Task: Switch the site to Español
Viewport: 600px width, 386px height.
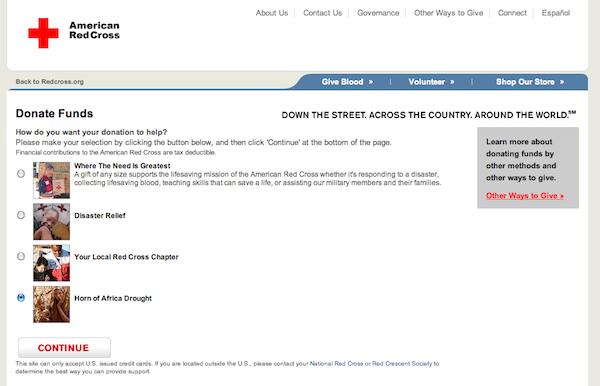Action: tap(556, 13)
